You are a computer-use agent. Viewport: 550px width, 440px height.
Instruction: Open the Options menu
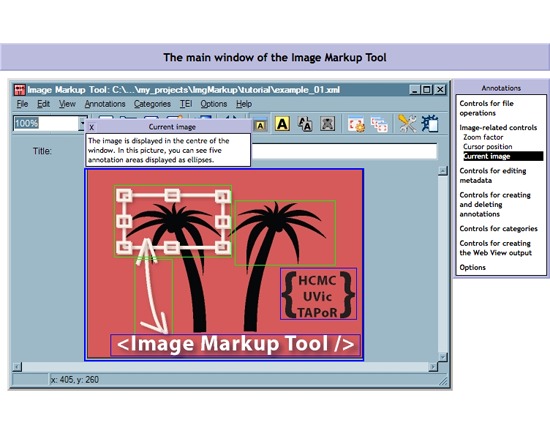(214, 104)
